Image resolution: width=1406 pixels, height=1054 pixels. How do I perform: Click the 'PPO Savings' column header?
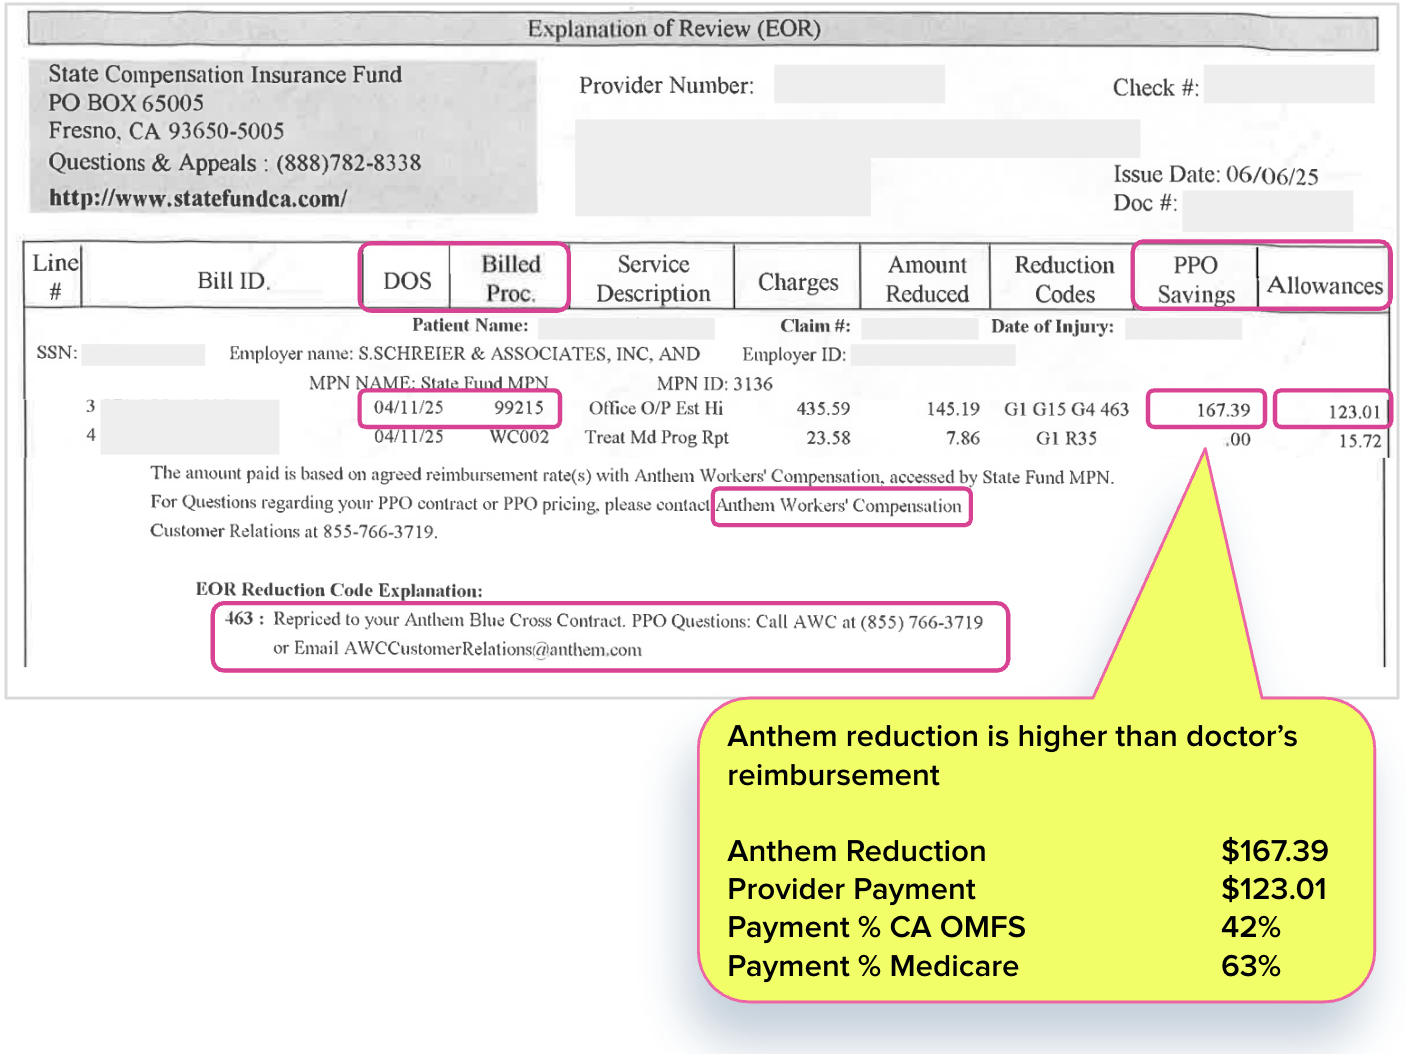(x=1196, y=279)
